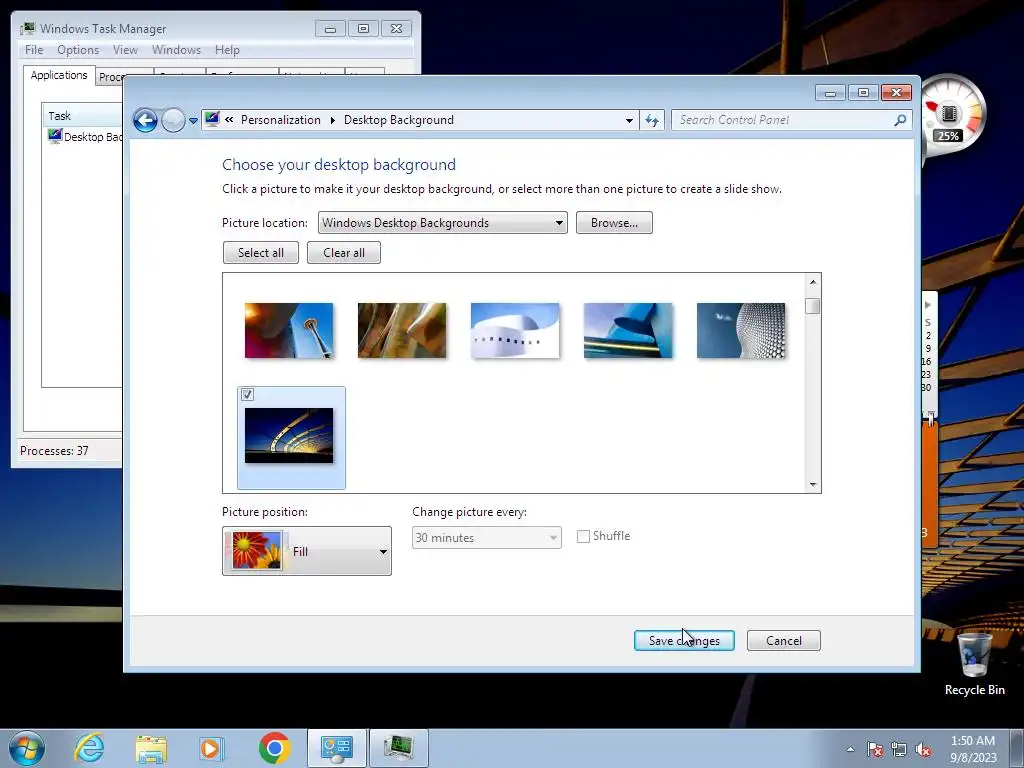This screenshot has width=1024, height=768.
Task: Switch to Processes tab in Task Manager
Action: pos(110,77)
